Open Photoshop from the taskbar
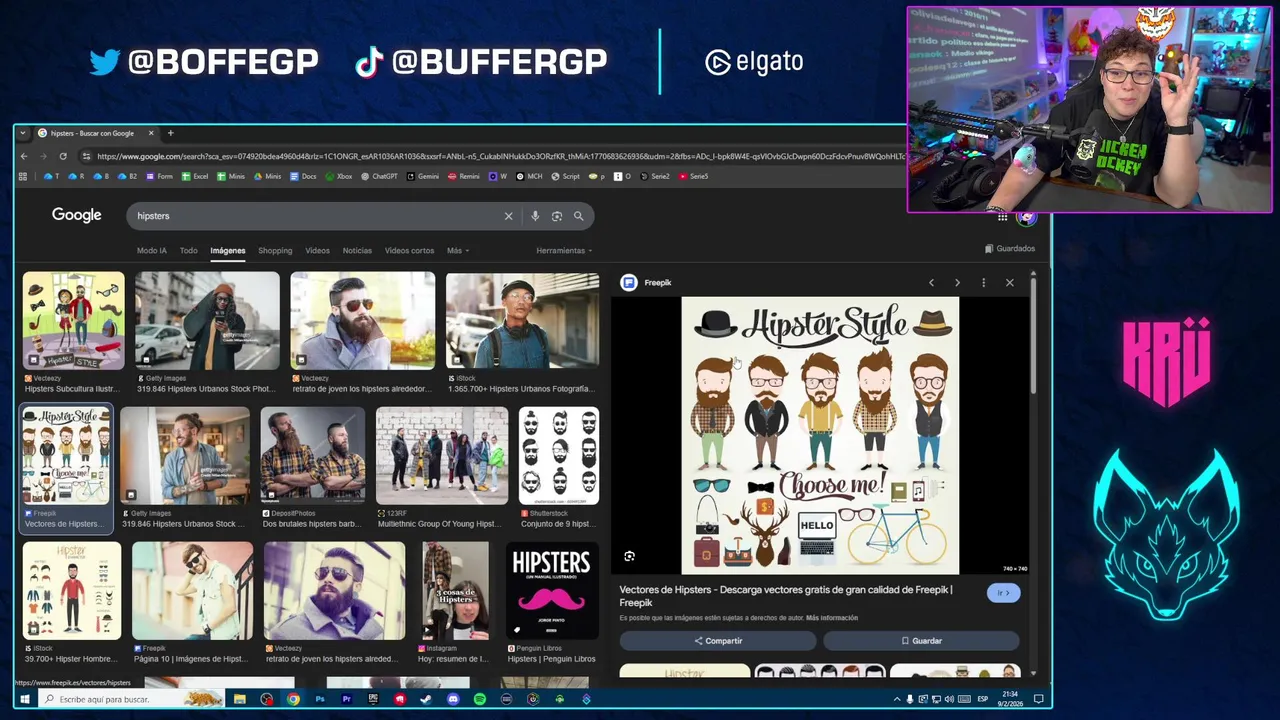The height and width of the screenshot is (720, 1280). coord(320,699)
